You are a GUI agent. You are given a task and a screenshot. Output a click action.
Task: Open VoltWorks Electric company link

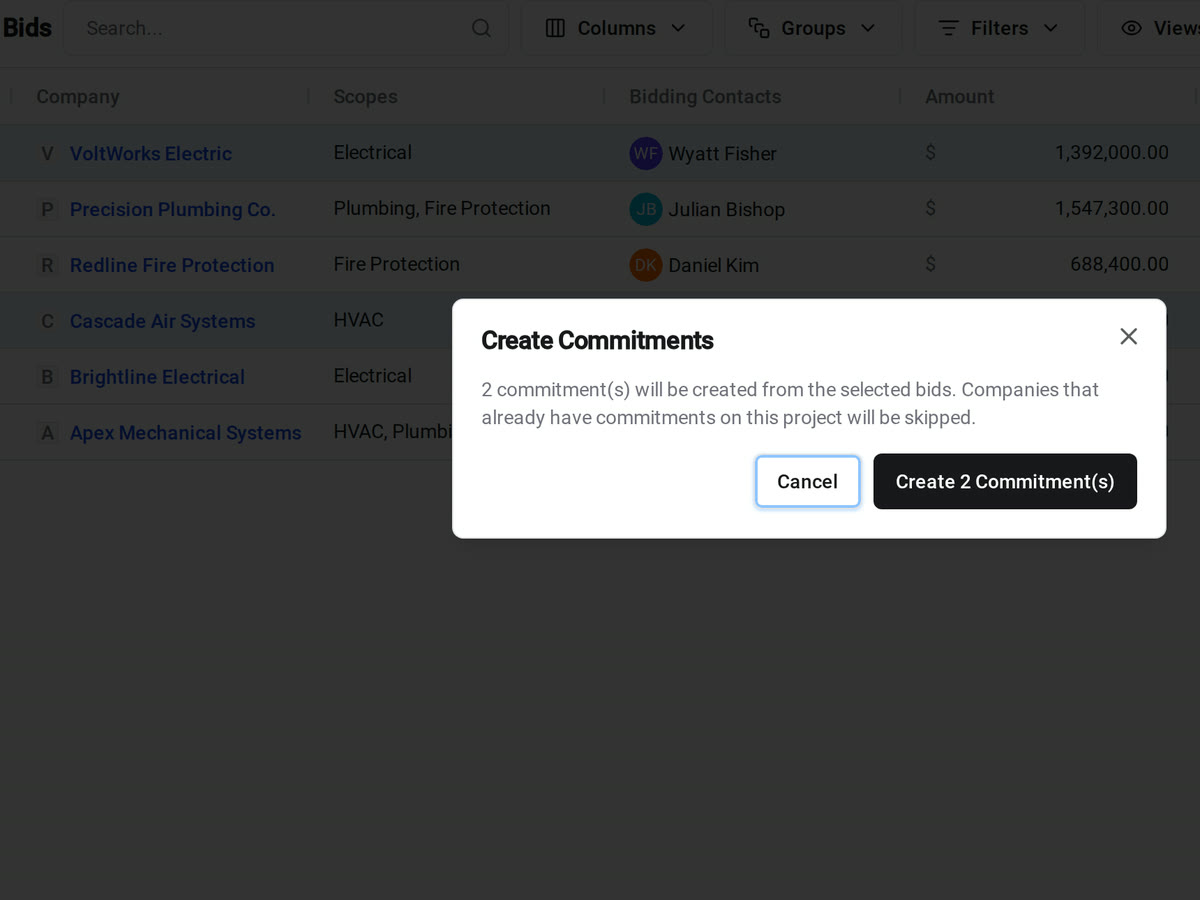point(151,153)
